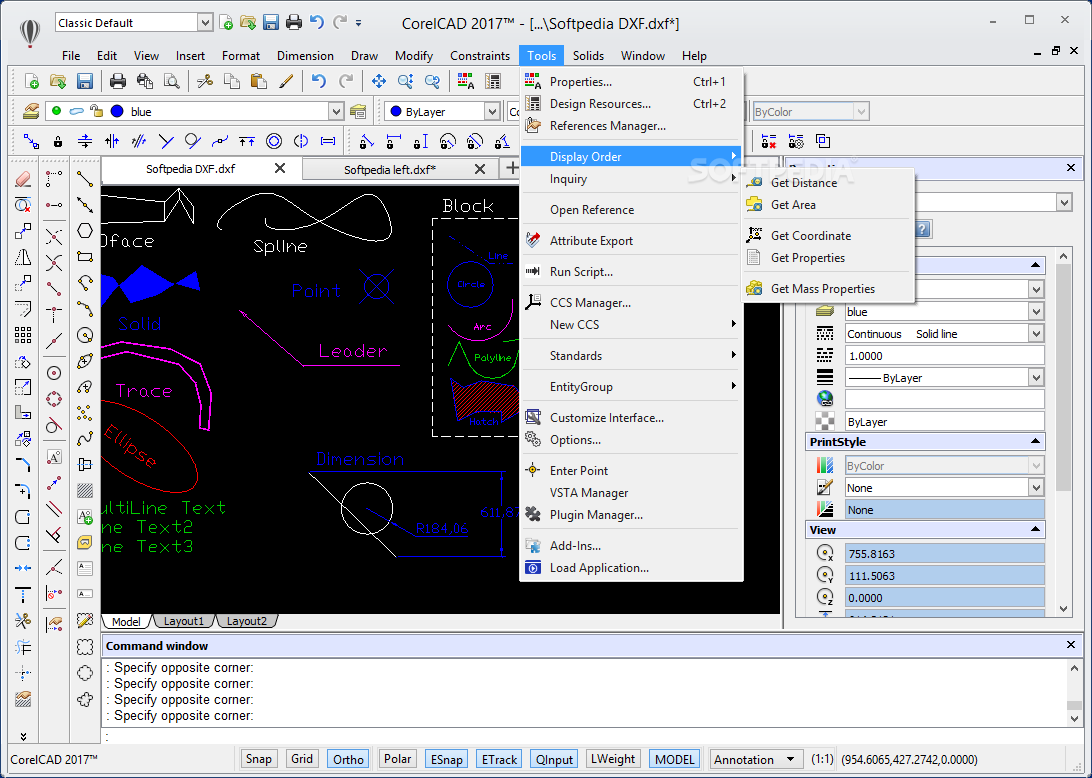Screen dimensions: 1092x778
Task: Toggle ESnap in the status bar
Action: [x=446, y=759]
